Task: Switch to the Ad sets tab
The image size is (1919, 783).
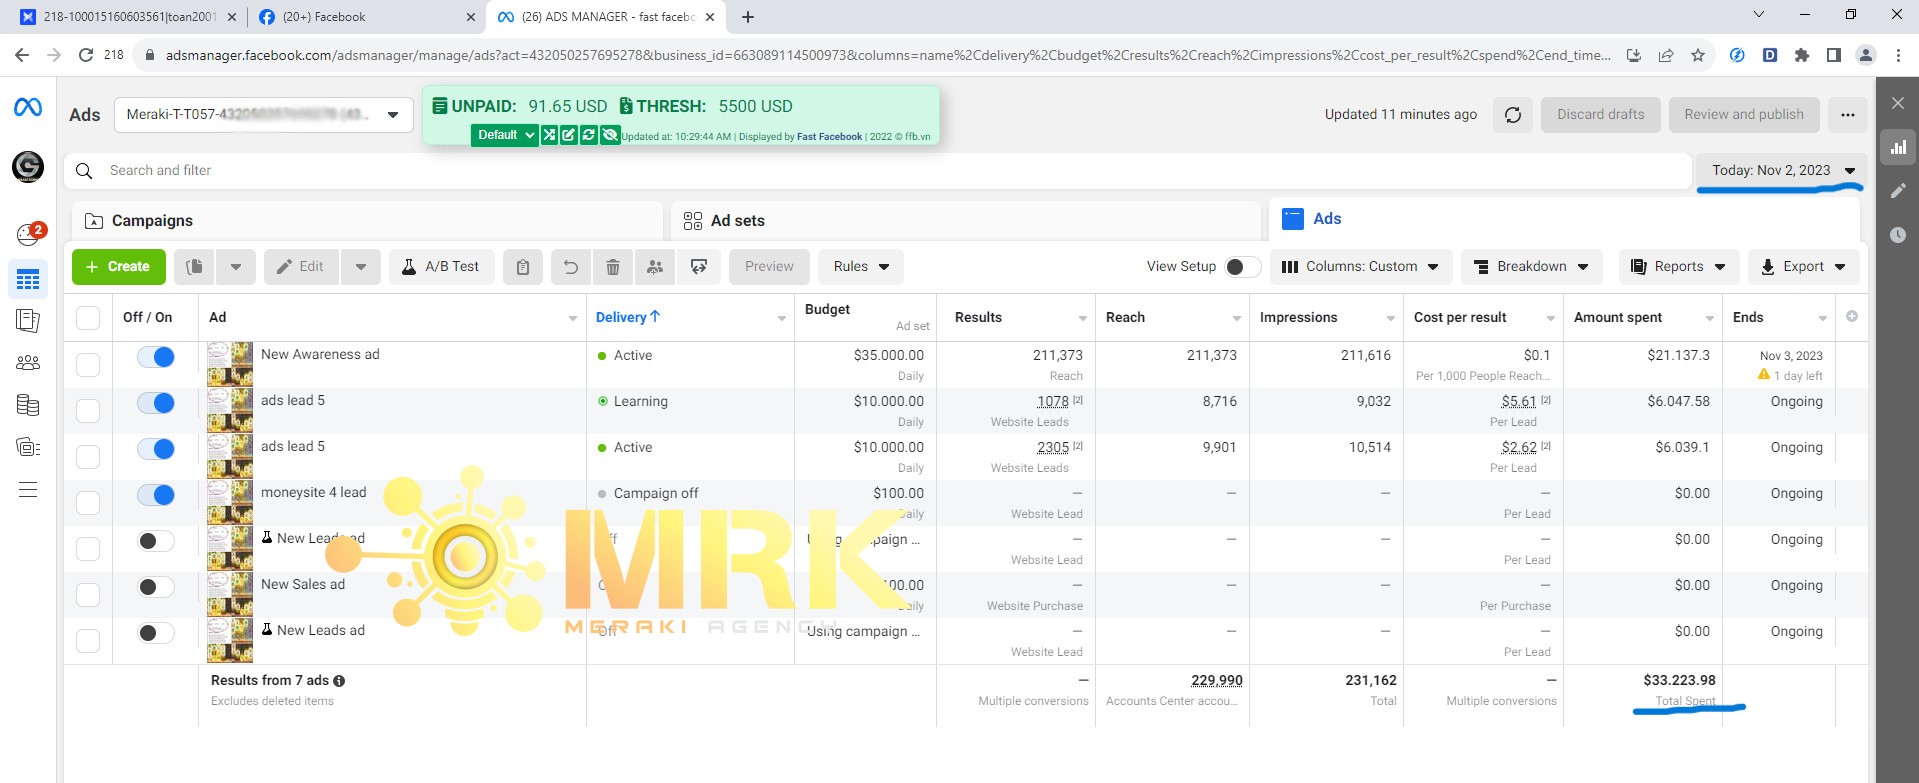Action: pyautogui.click(x=966, y=221)
